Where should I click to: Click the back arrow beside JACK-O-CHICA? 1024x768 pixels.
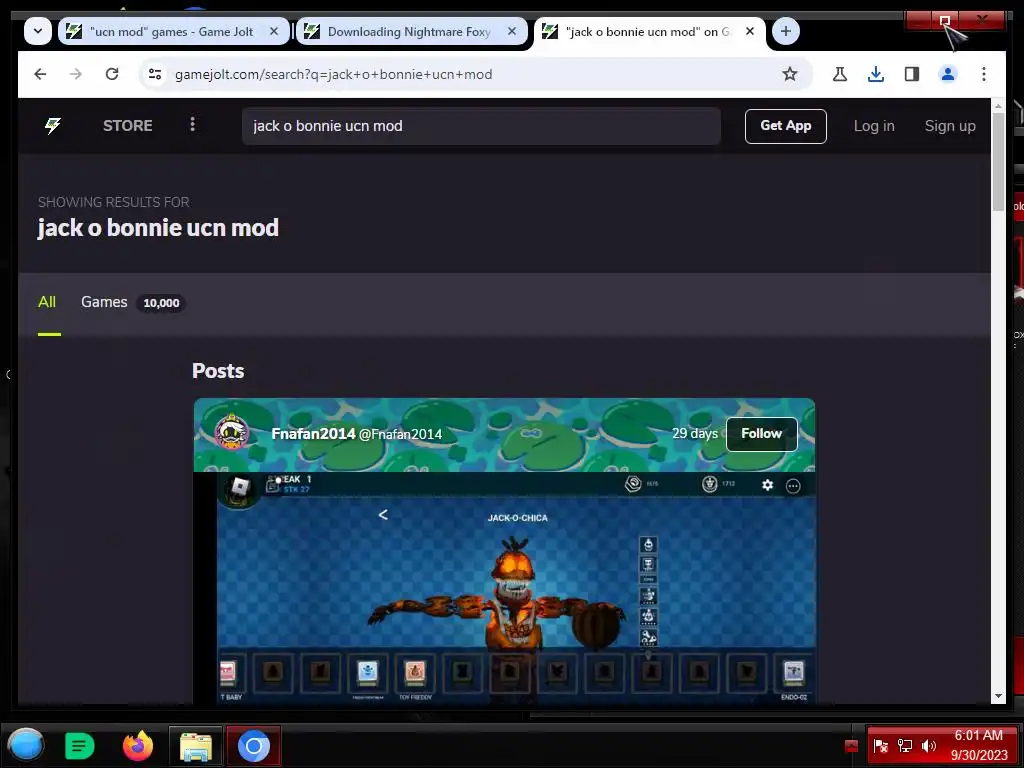(383, 515)
